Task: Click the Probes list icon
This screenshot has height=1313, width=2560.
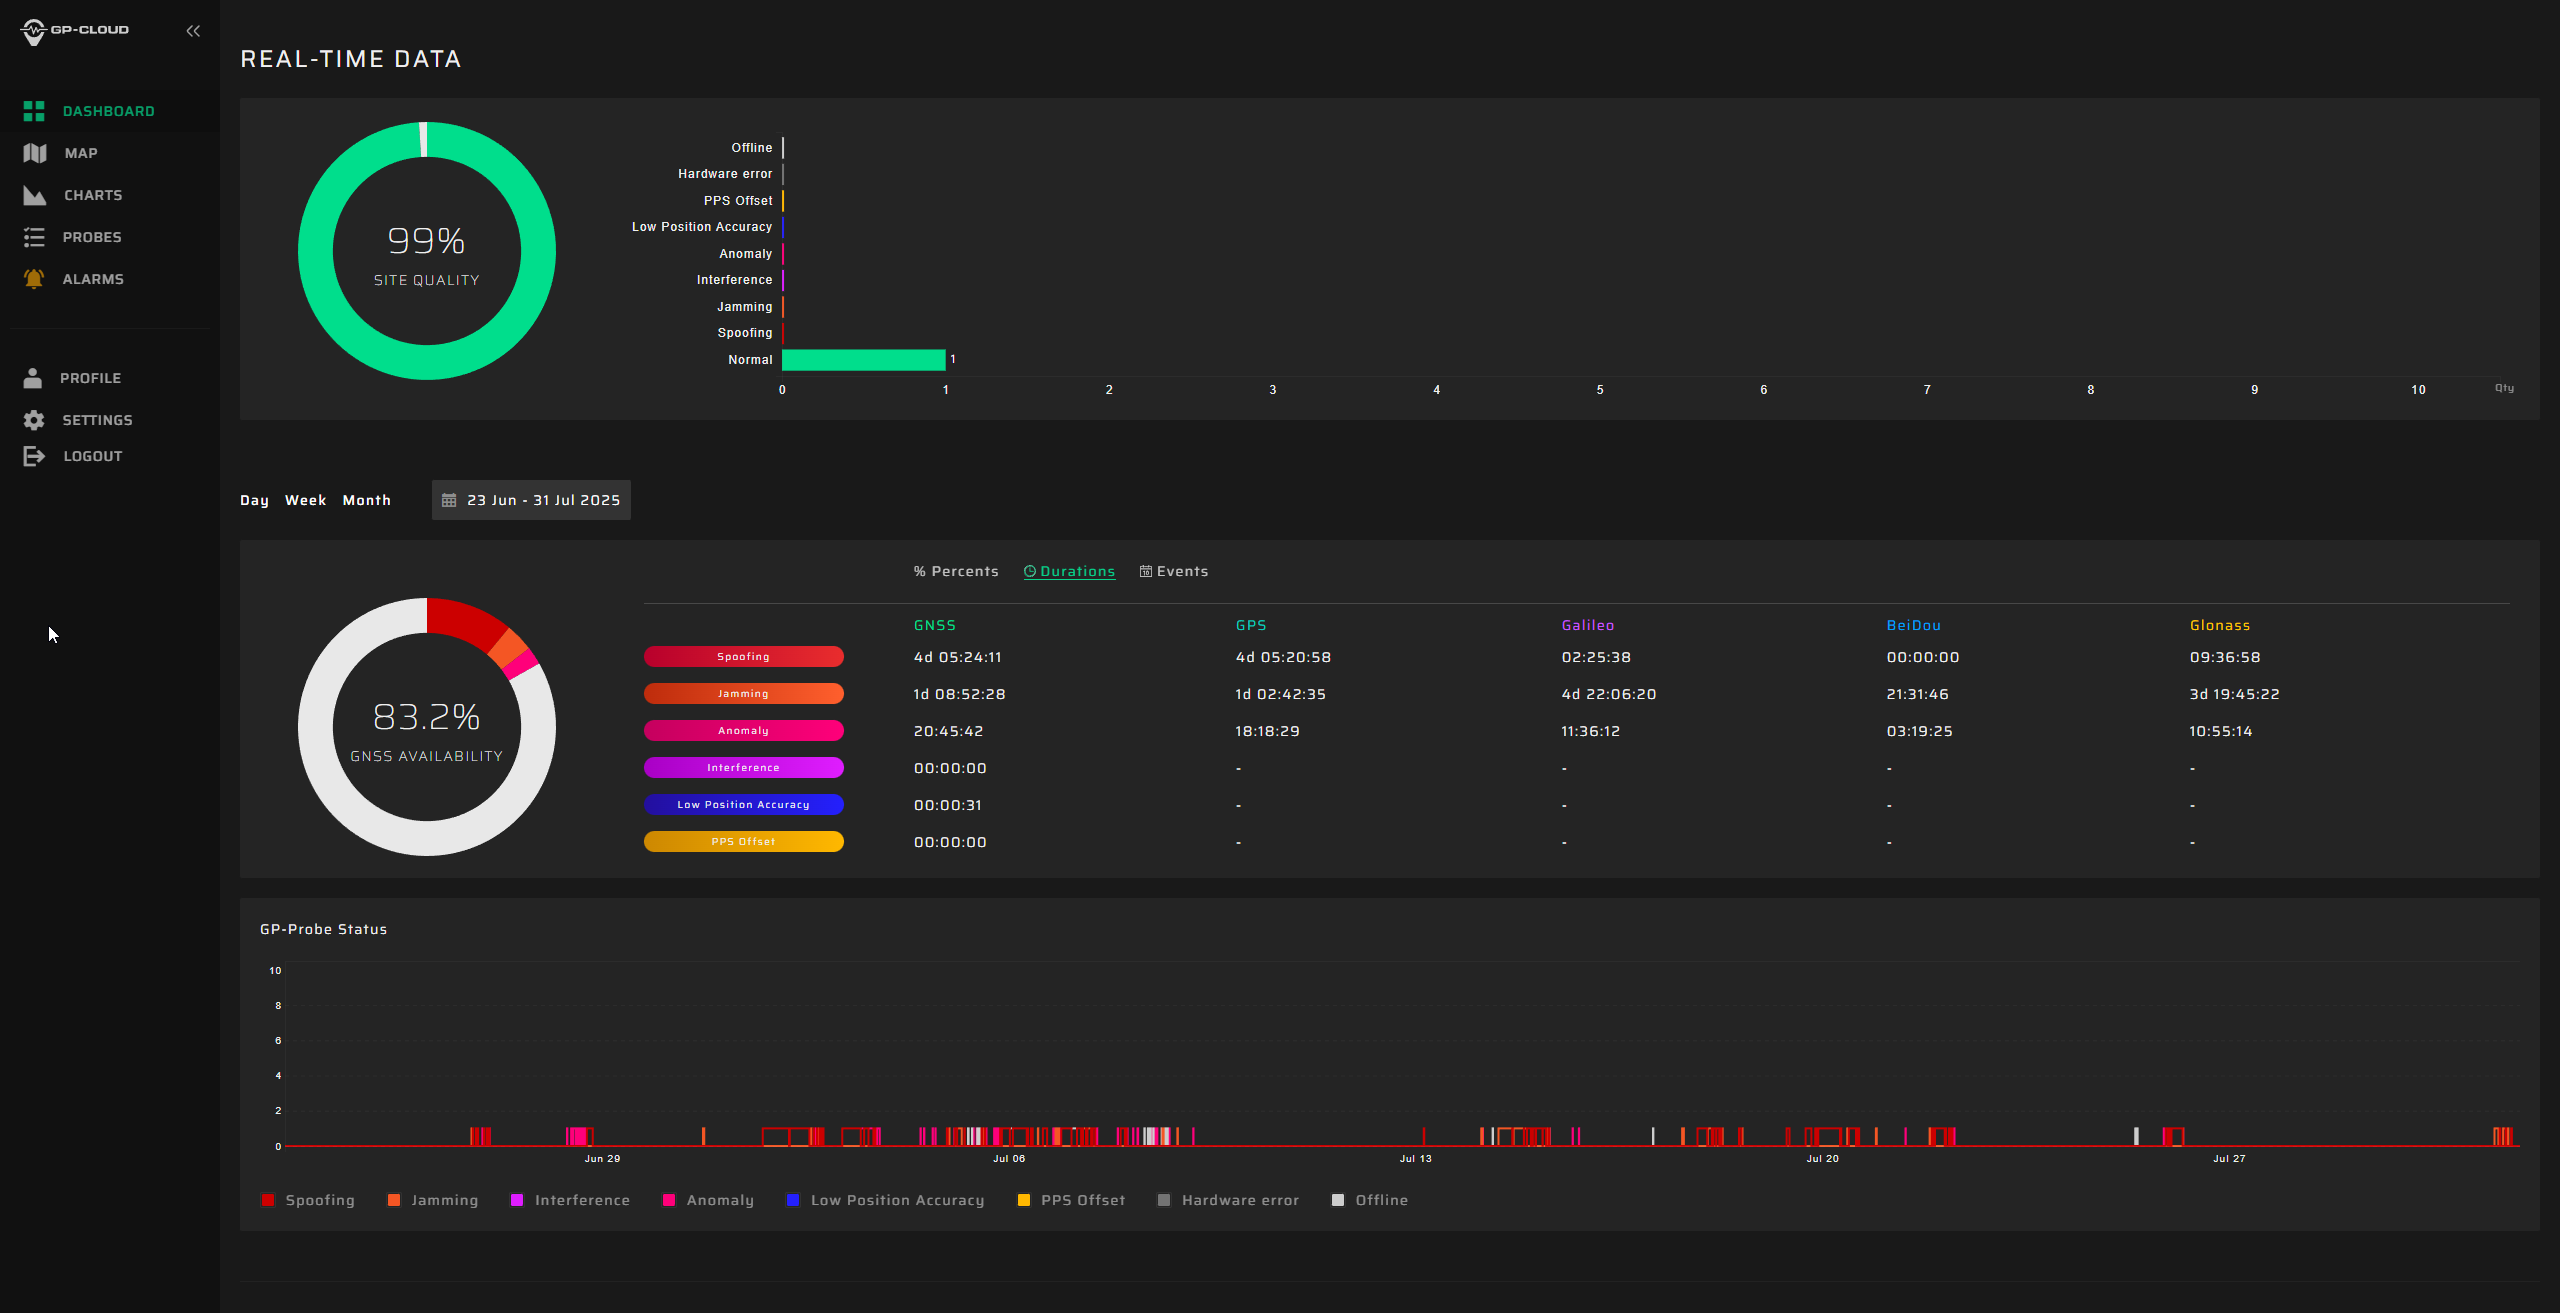Action: pos(34,237)
